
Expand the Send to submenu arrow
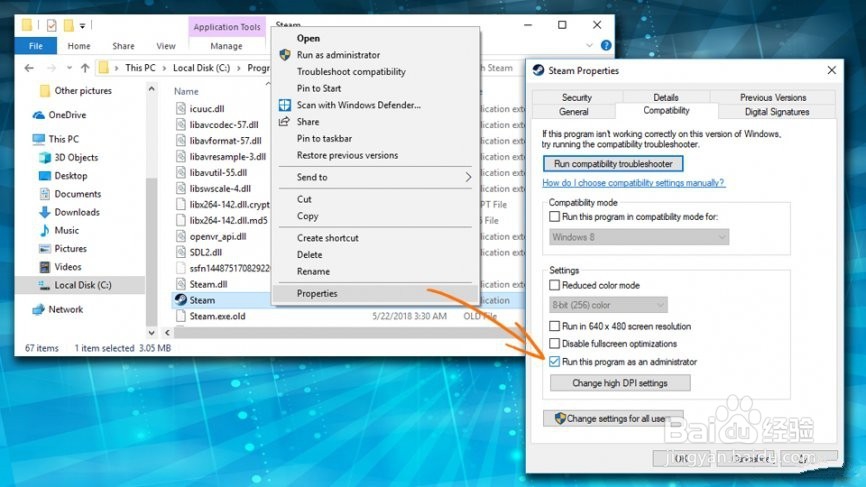[x=468, y=177]
